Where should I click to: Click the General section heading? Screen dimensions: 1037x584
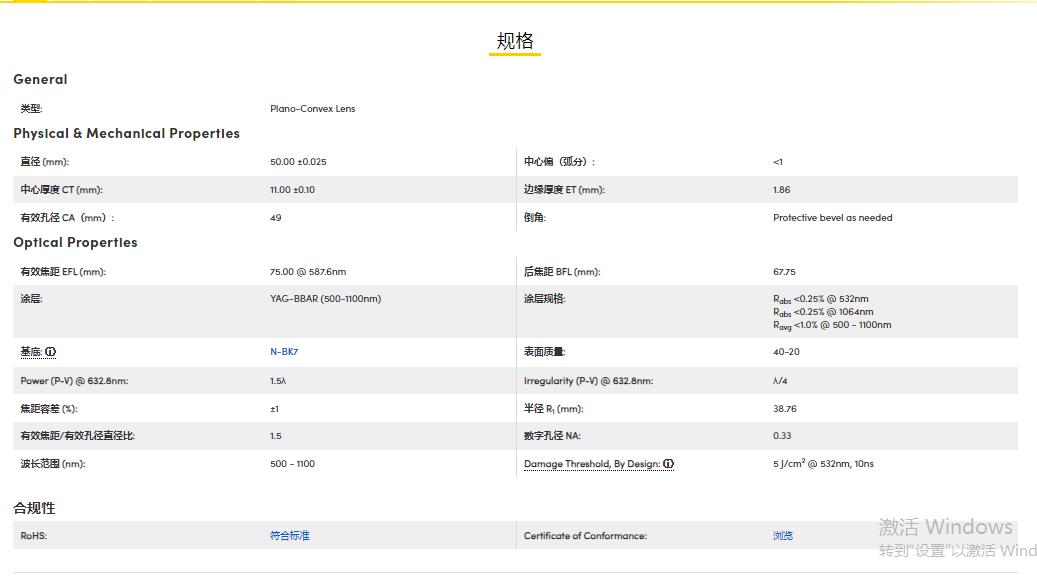coord(40,80)
